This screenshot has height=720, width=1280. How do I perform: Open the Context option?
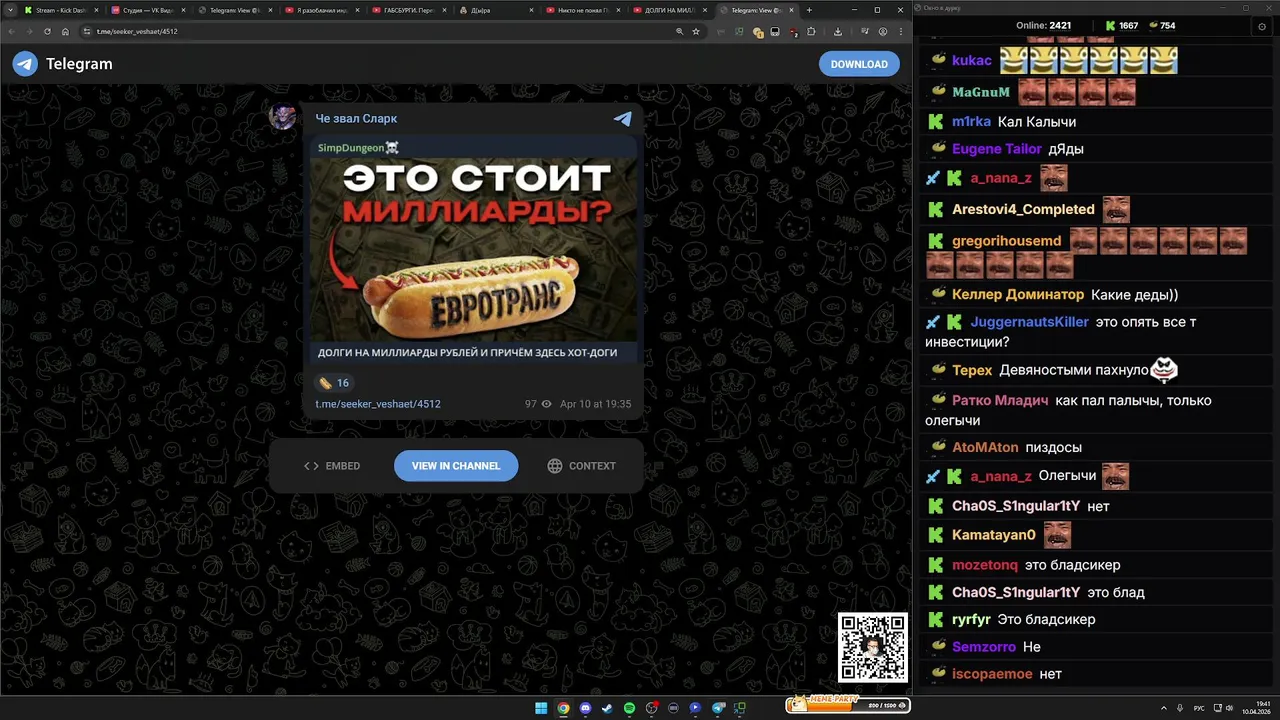[582, 466]
